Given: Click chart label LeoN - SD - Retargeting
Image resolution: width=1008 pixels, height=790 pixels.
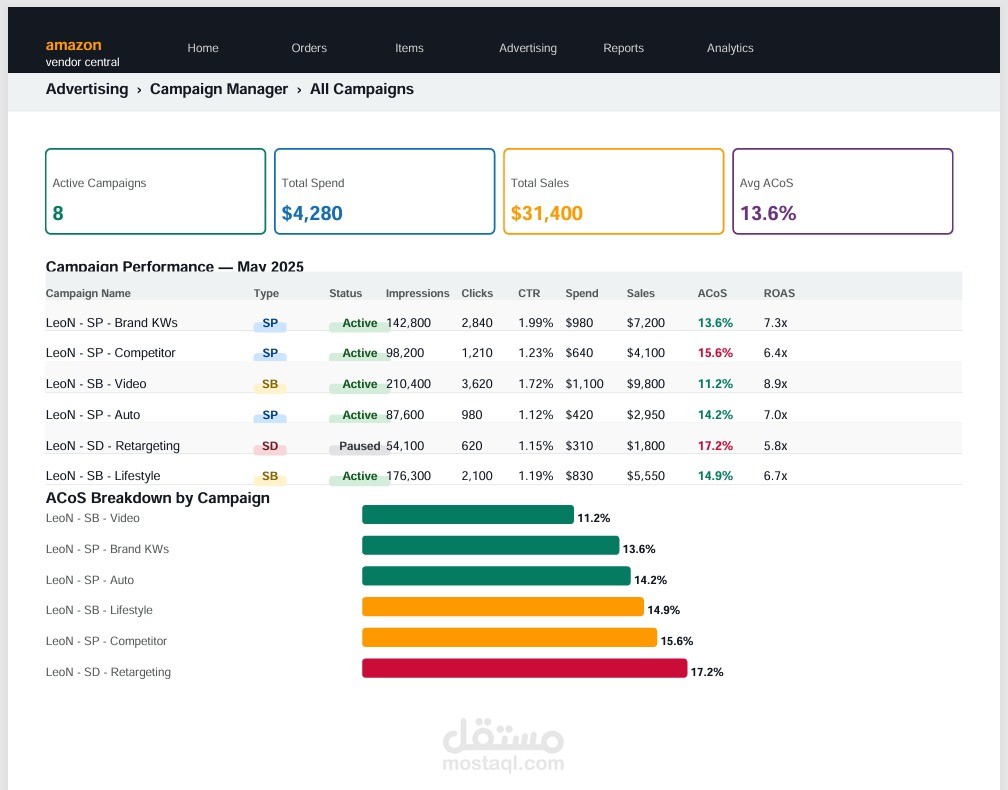Looking at the screenshot, I should coord(108,672).
